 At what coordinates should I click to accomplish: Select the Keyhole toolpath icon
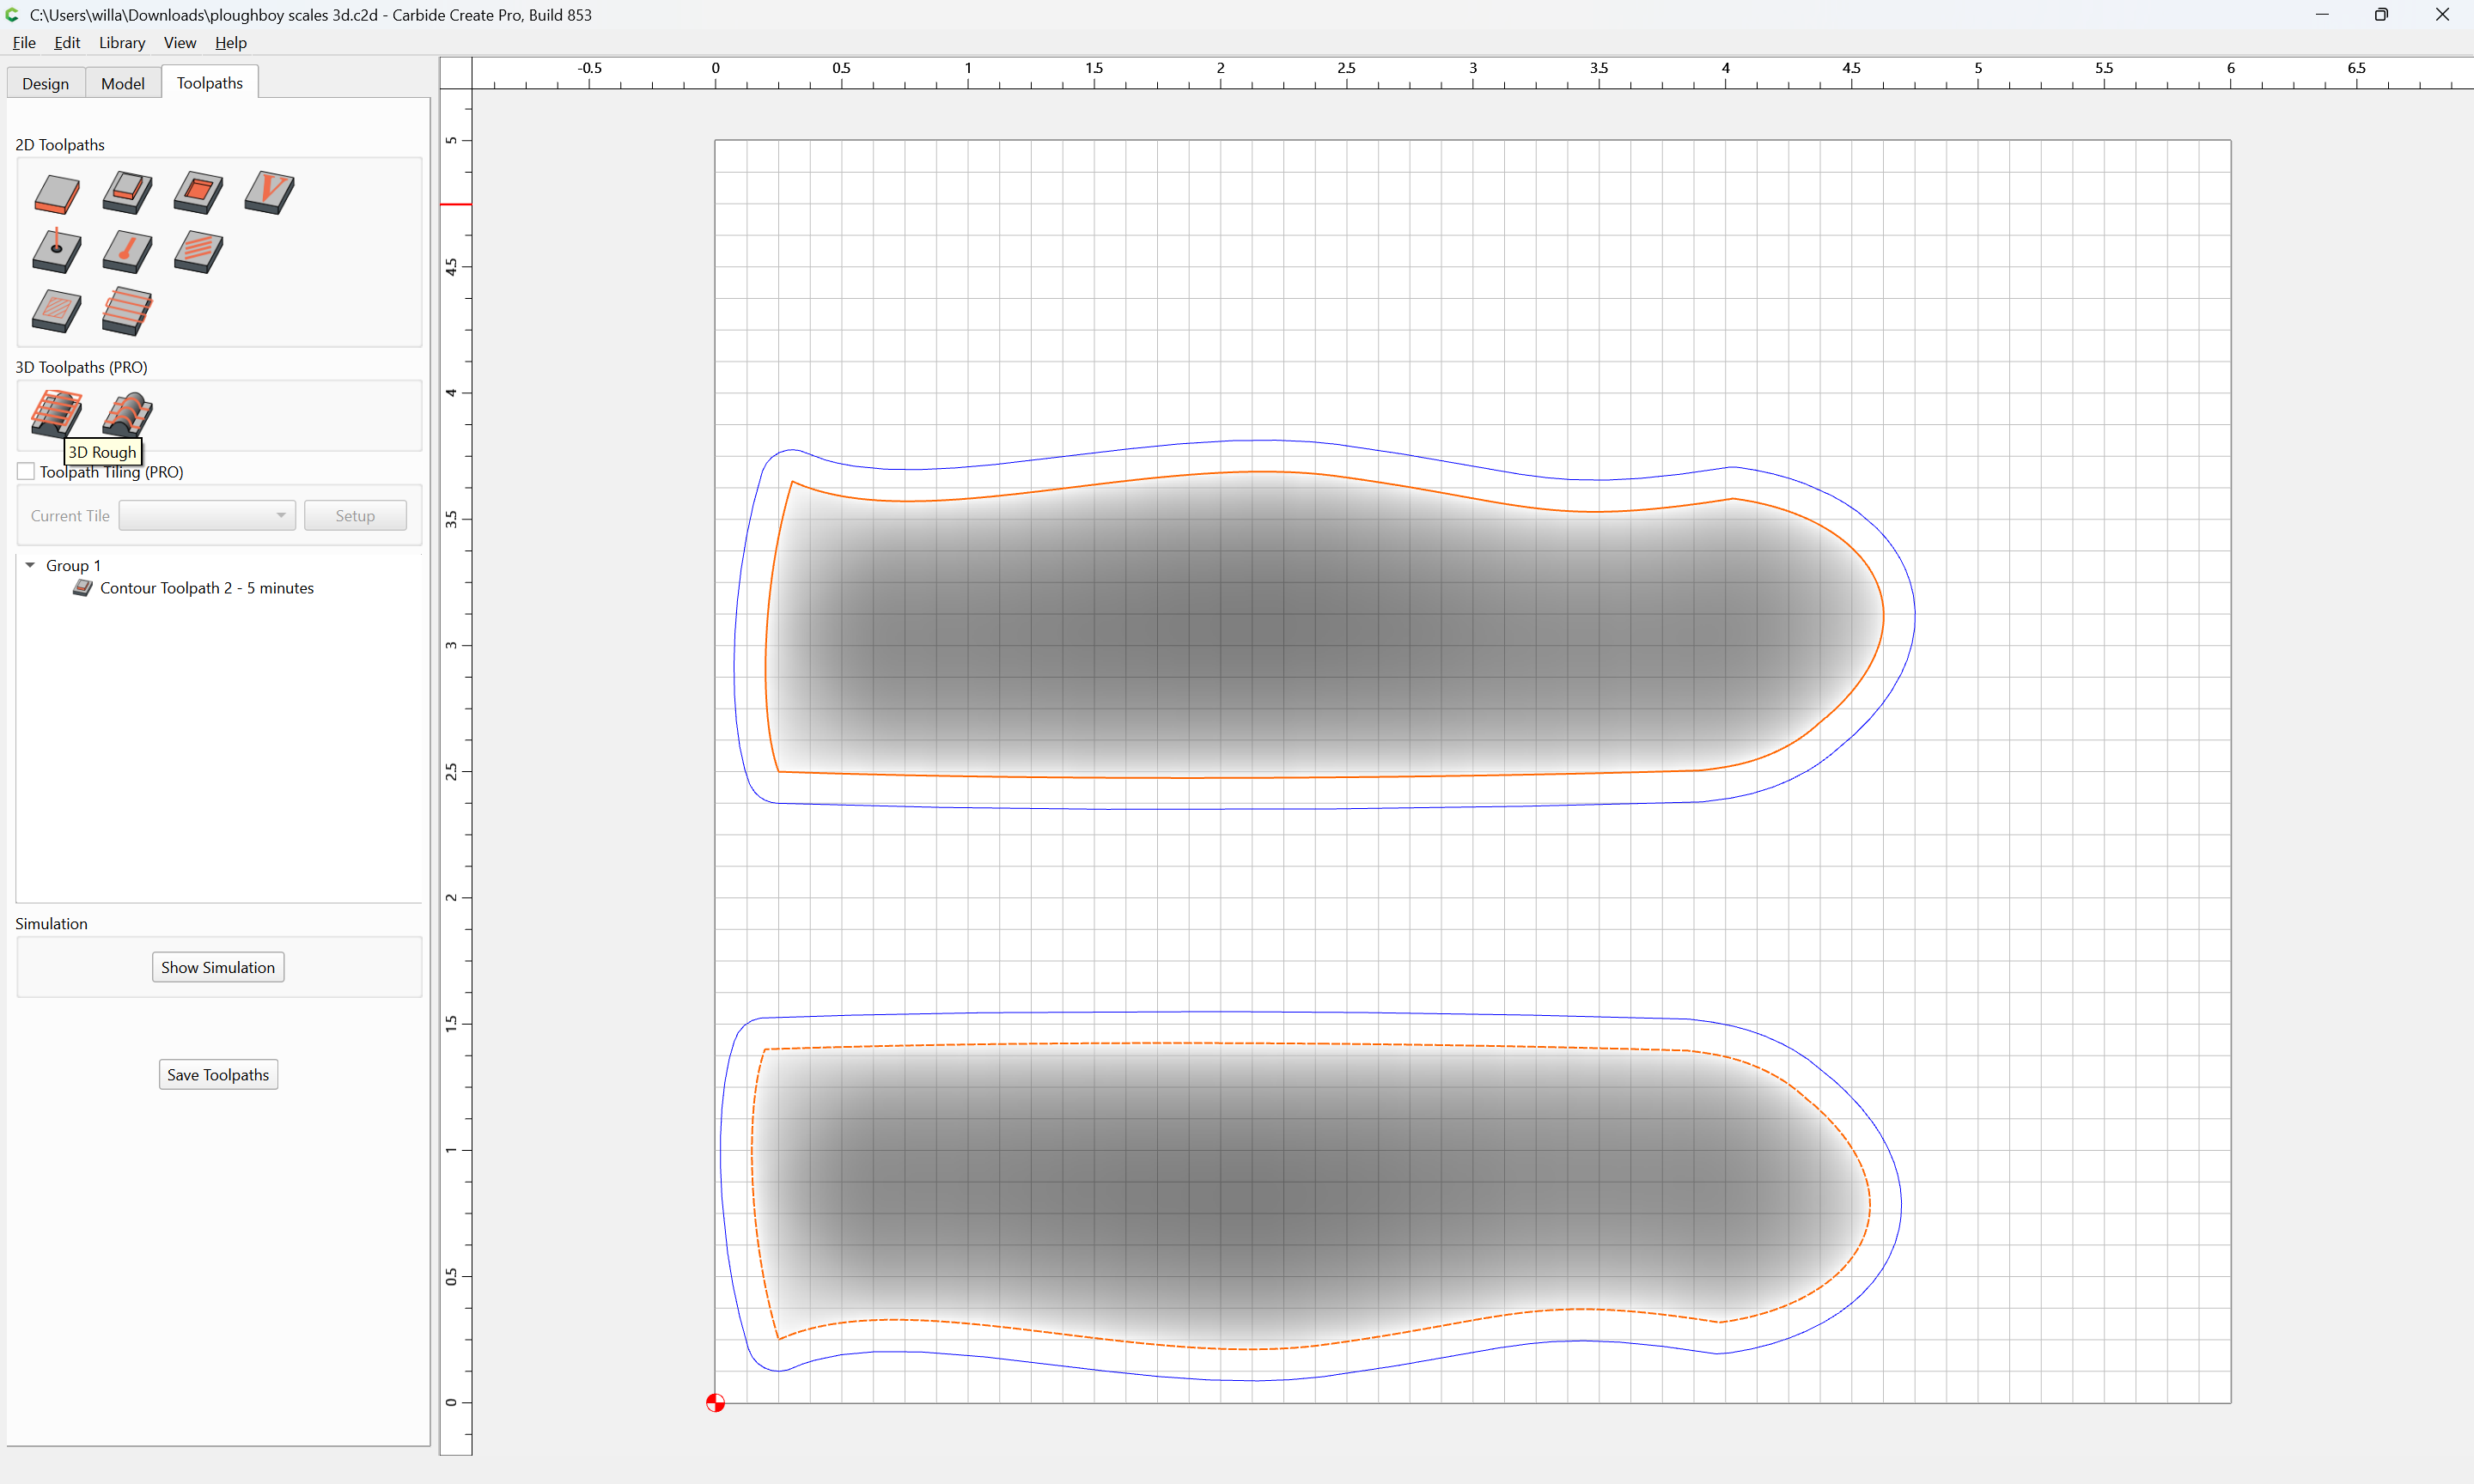[x=127, y=251]
